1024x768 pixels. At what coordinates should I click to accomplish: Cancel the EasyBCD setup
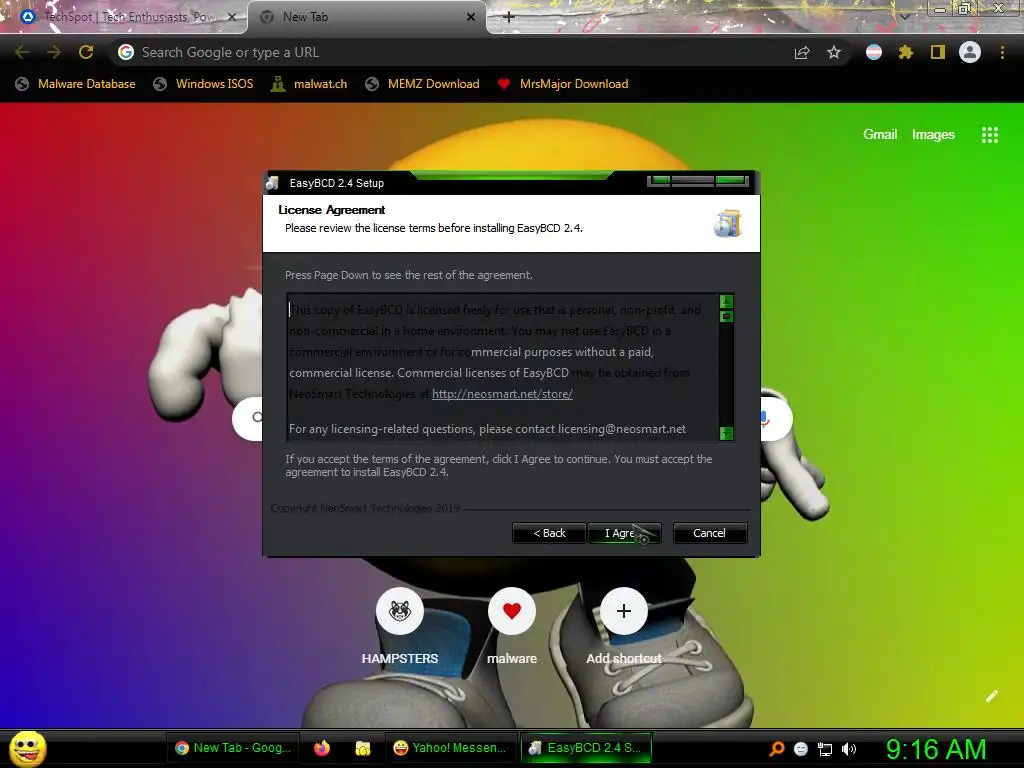(x=709, y=533)
